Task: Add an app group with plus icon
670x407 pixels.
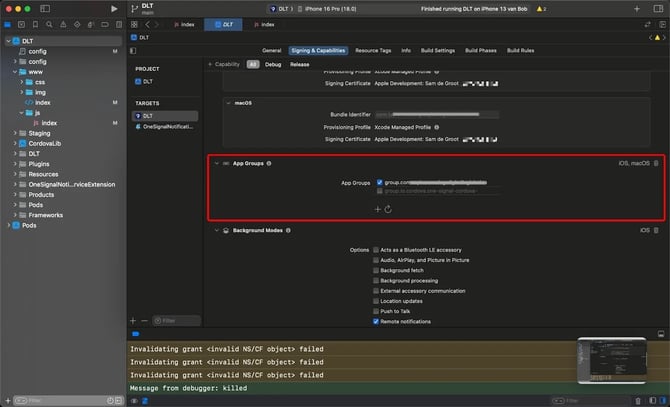Action: (377, 209)
